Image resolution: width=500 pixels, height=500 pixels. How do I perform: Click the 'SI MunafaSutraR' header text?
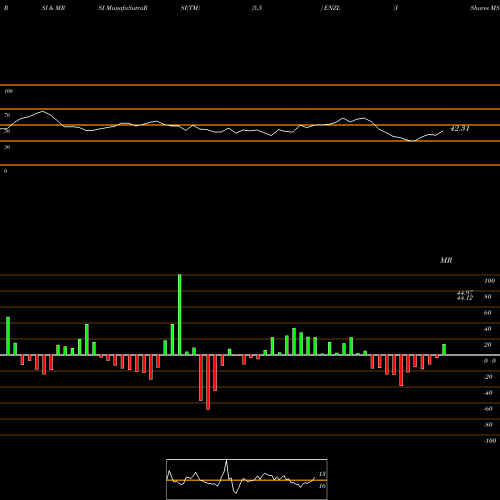click(x=123, y=8)
